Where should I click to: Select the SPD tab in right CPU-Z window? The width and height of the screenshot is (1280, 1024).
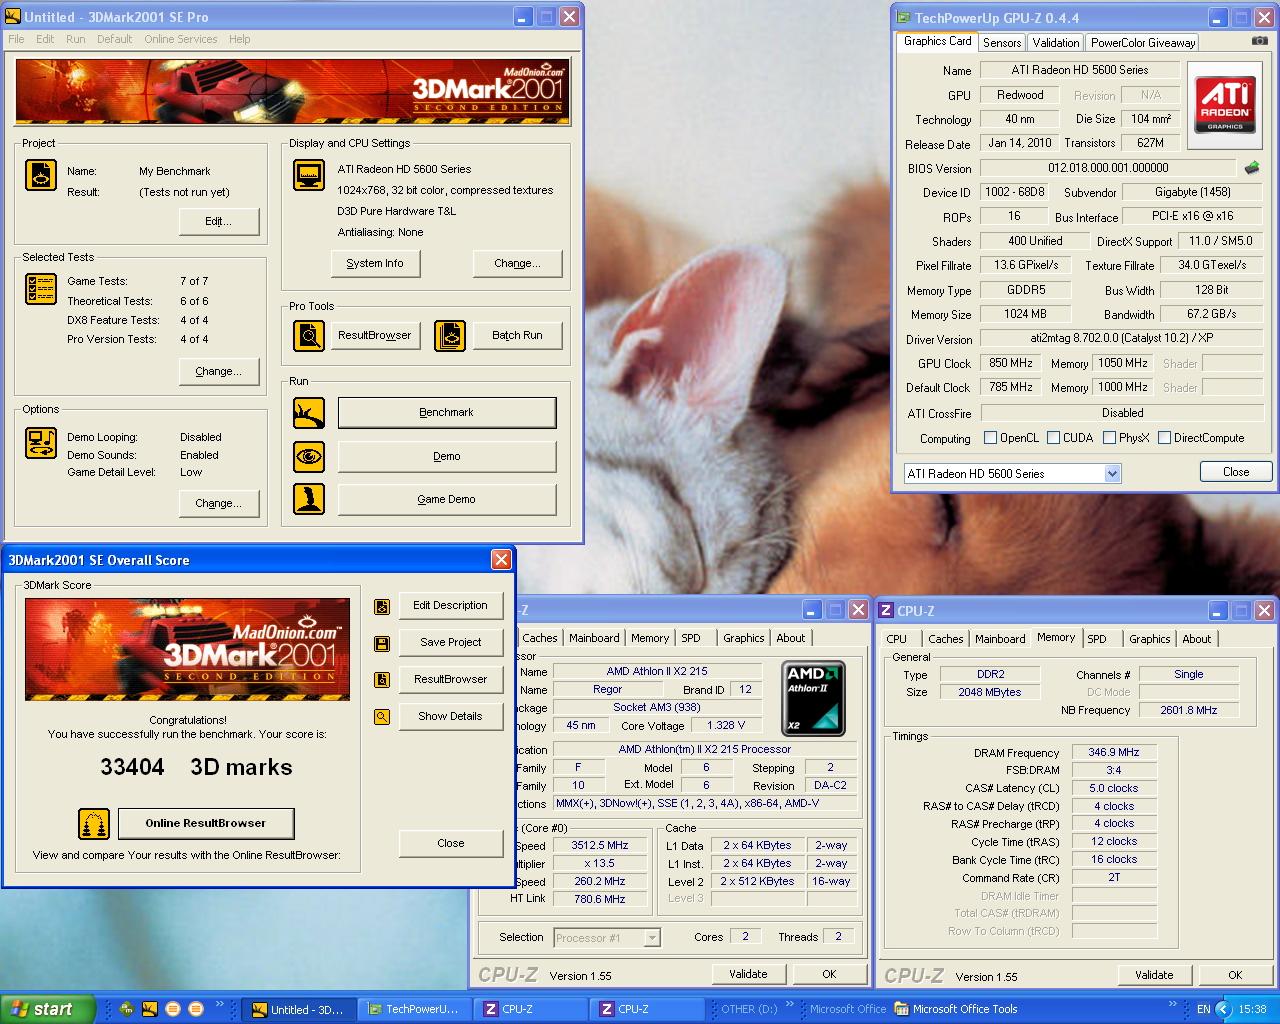pyautogui.click(x=1097, y=639)
